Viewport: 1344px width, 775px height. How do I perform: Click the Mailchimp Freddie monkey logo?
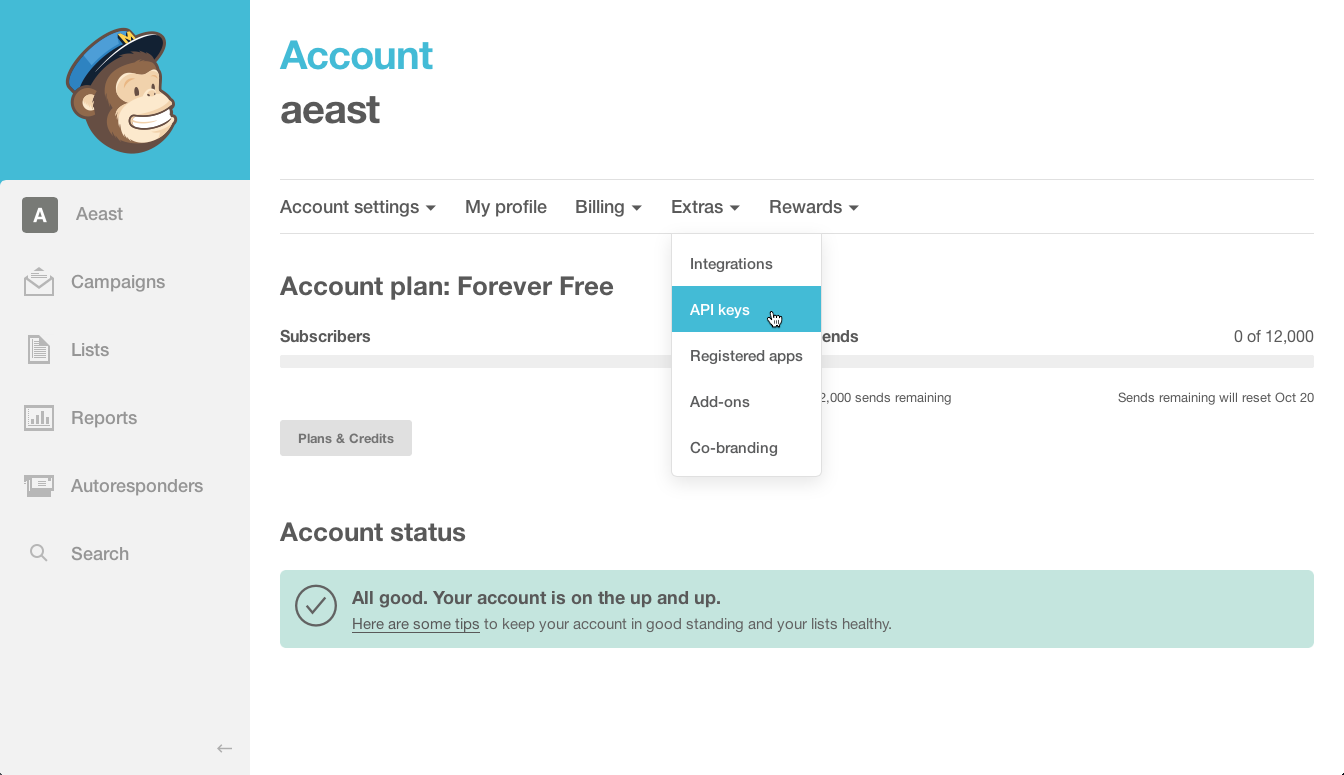[122, 90]
